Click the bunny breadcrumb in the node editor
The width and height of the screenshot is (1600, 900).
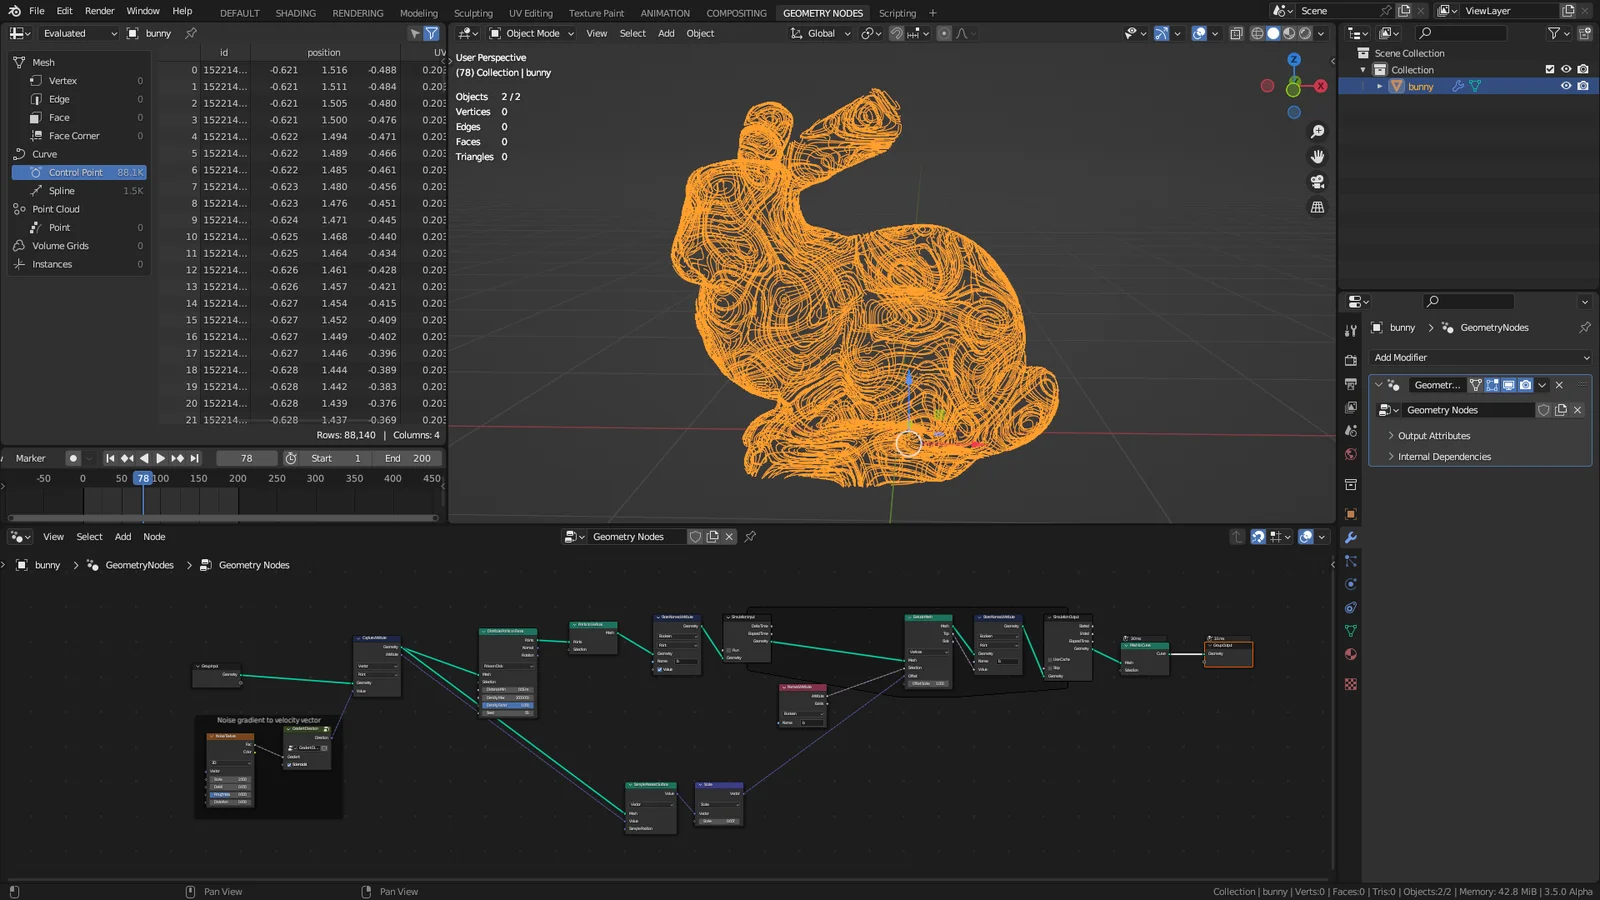[x=47, y=565]
